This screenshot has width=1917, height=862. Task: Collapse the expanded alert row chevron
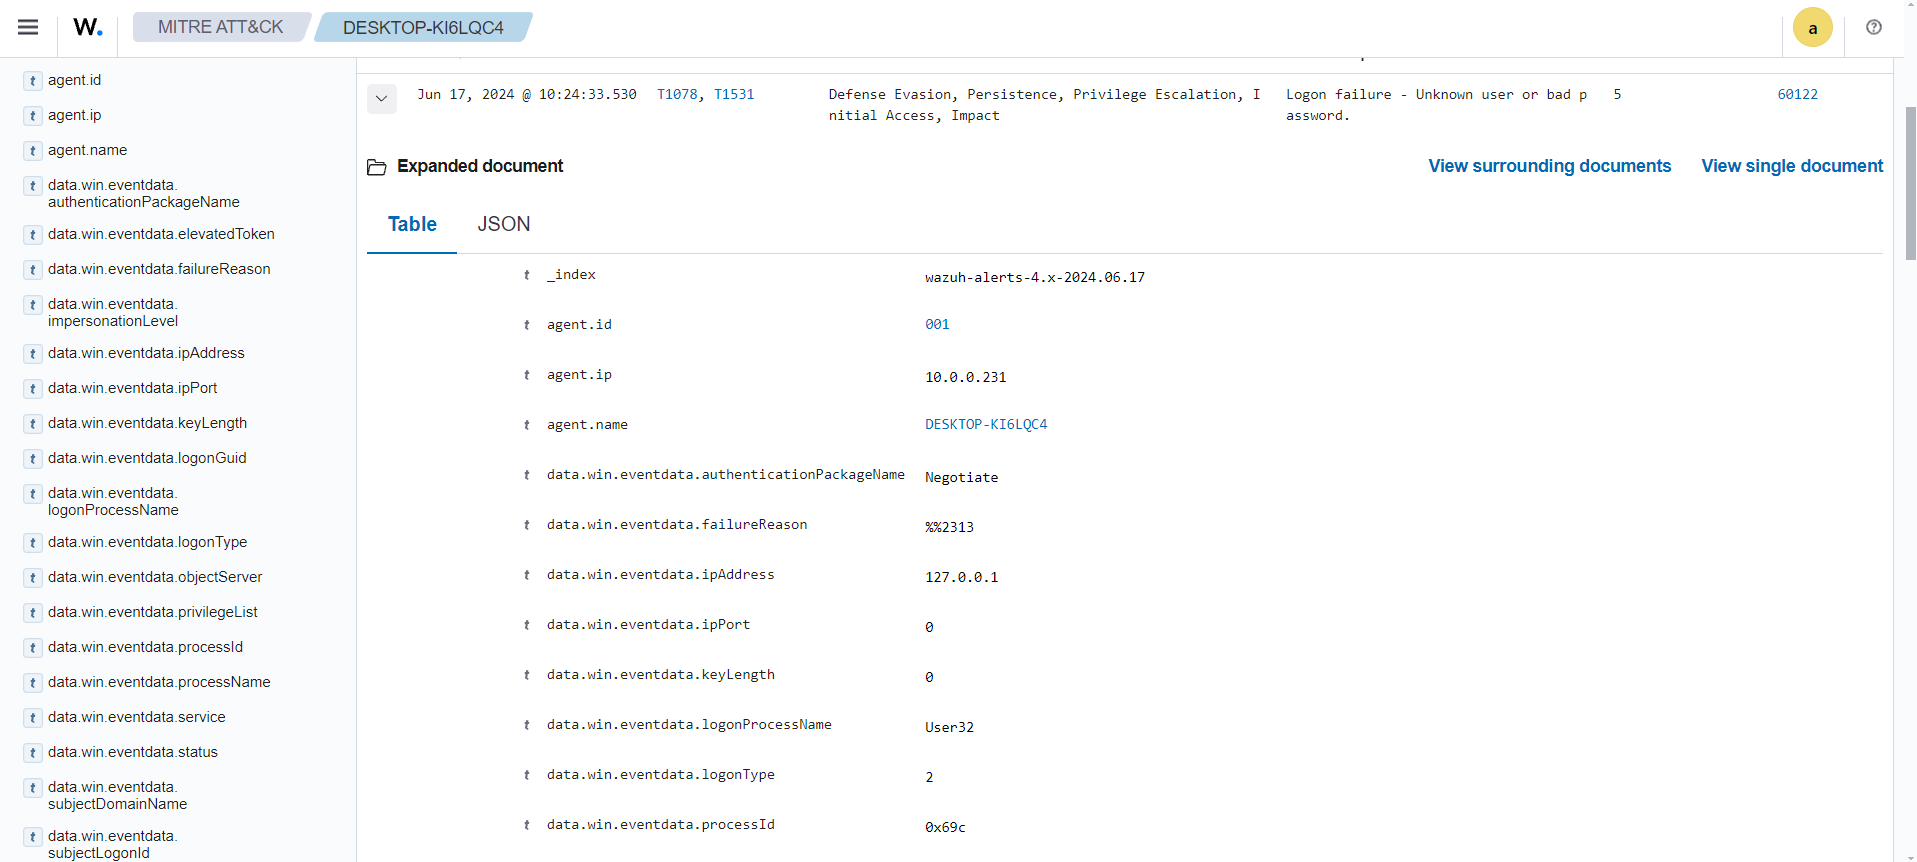pyautogui.click(x=381, y=98)
